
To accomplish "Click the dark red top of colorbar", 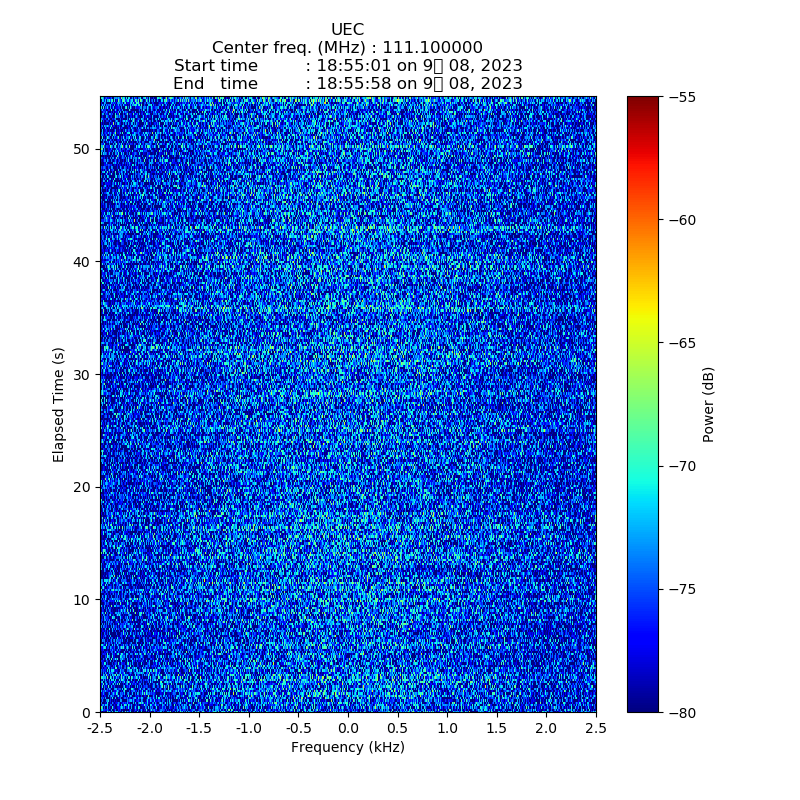I will pyautogui.click(x=643, y=102).
